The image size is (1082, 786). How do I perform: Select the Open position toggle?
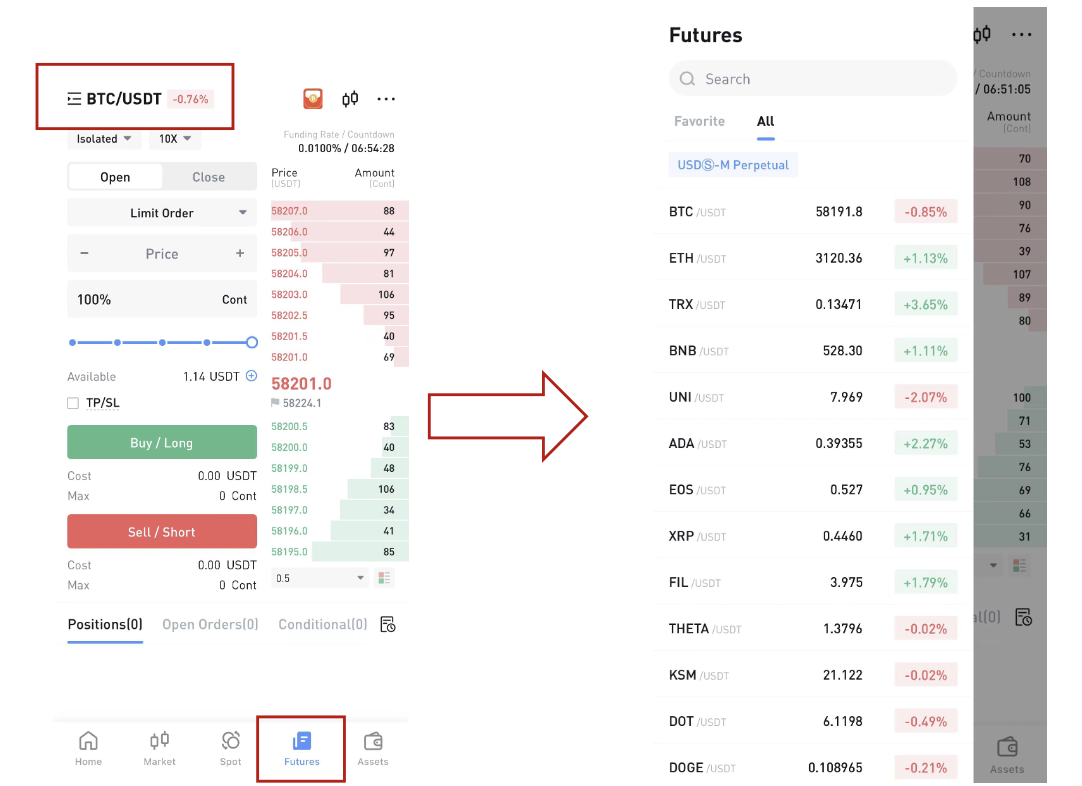point(115,177)
